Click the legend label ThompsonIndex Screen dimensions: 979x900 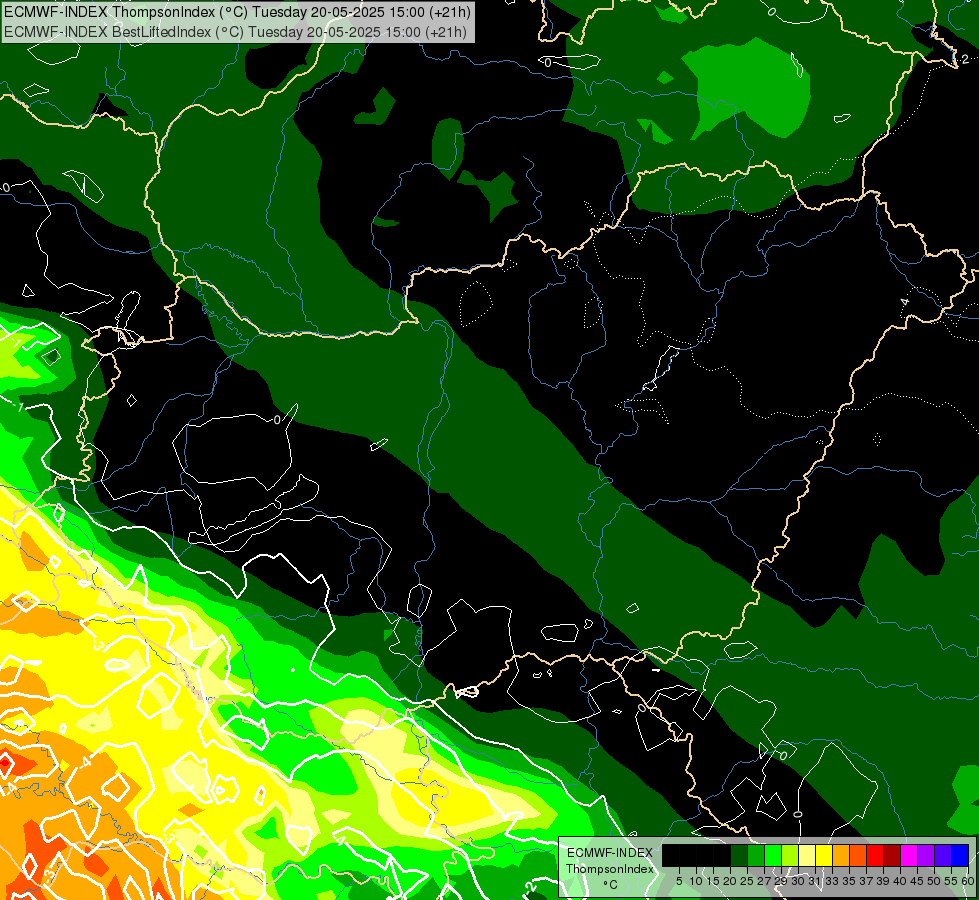point(610,869)
